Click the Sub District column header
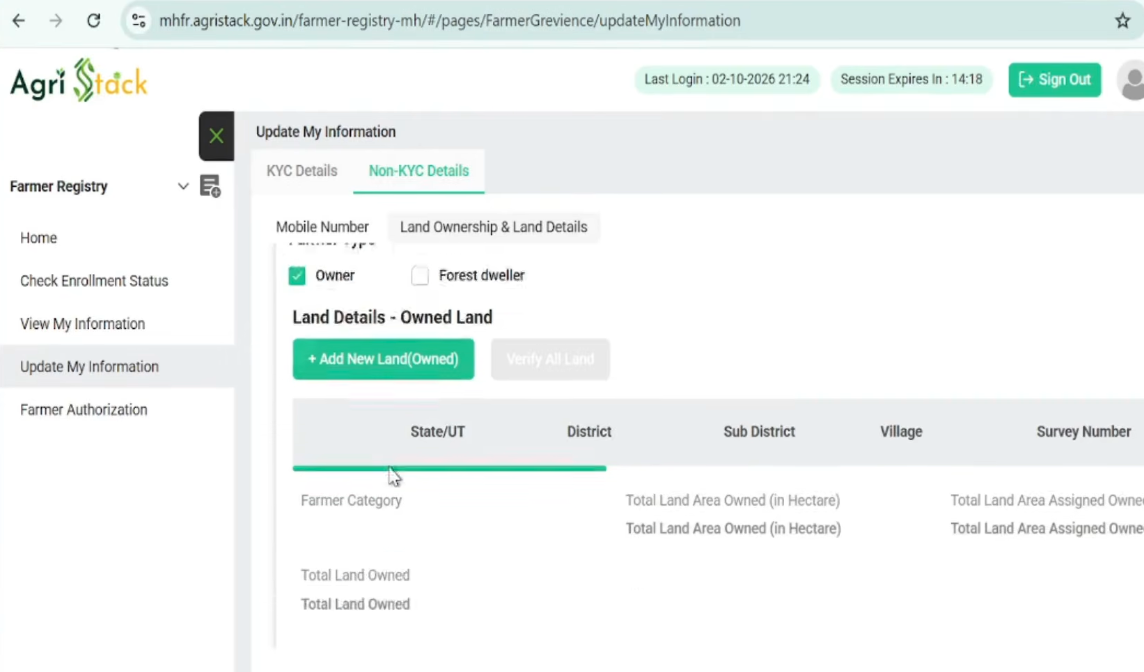The image size is (1144, 672). coord(759,432)
